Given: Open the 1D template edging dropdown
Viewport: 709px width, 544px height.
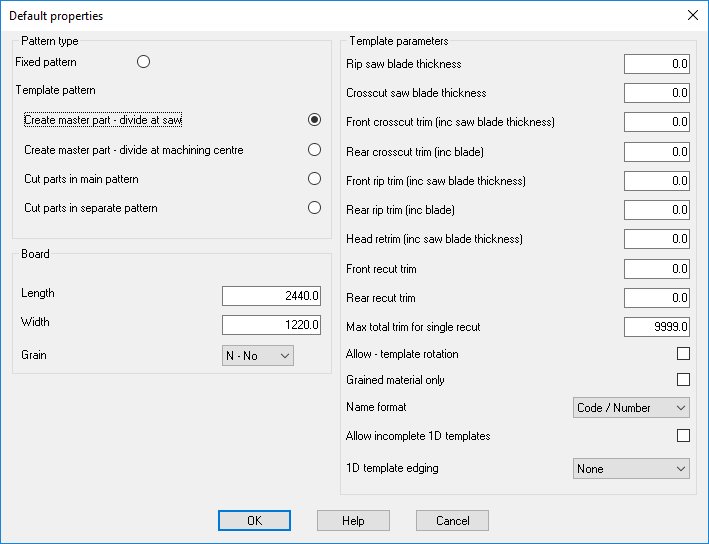Looking at the screenshot, I should 631,468.
